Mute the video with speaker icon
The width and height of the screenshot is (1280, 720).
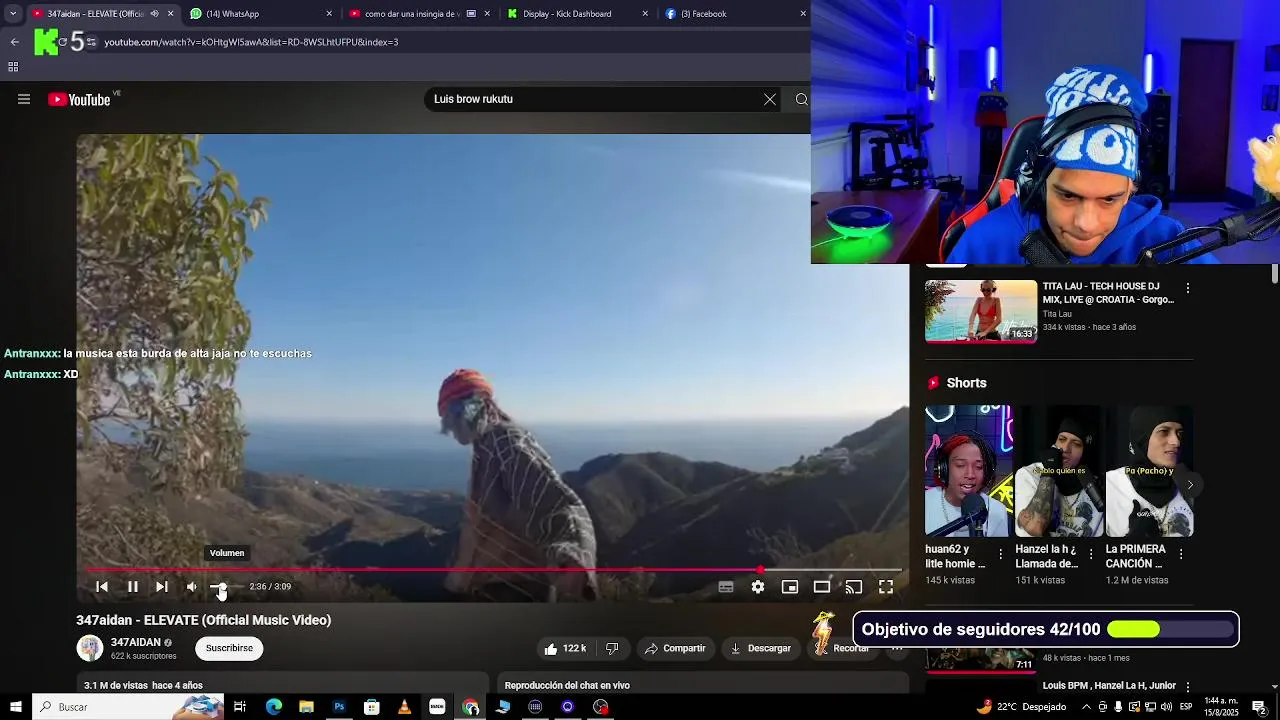[x=192, y=587]
